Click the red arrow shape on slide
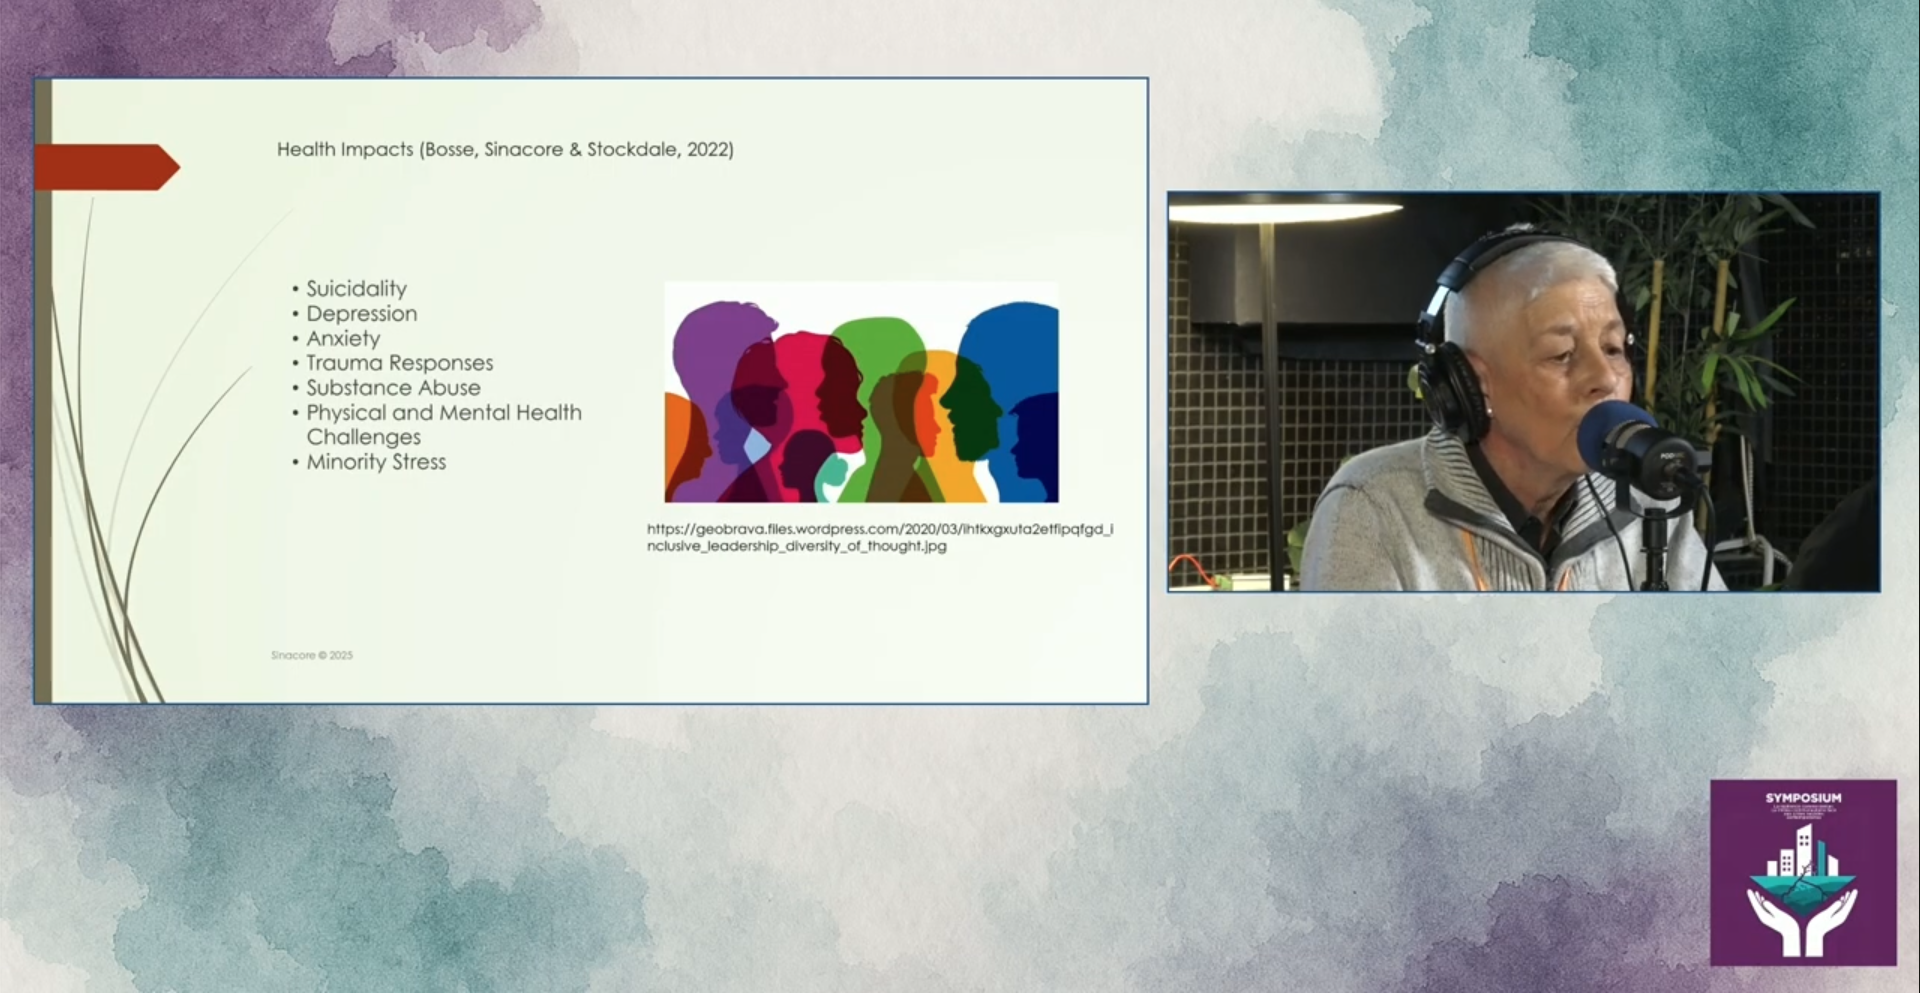The width and height of the screenshot is (1920, 993). (x=106, y=167)
